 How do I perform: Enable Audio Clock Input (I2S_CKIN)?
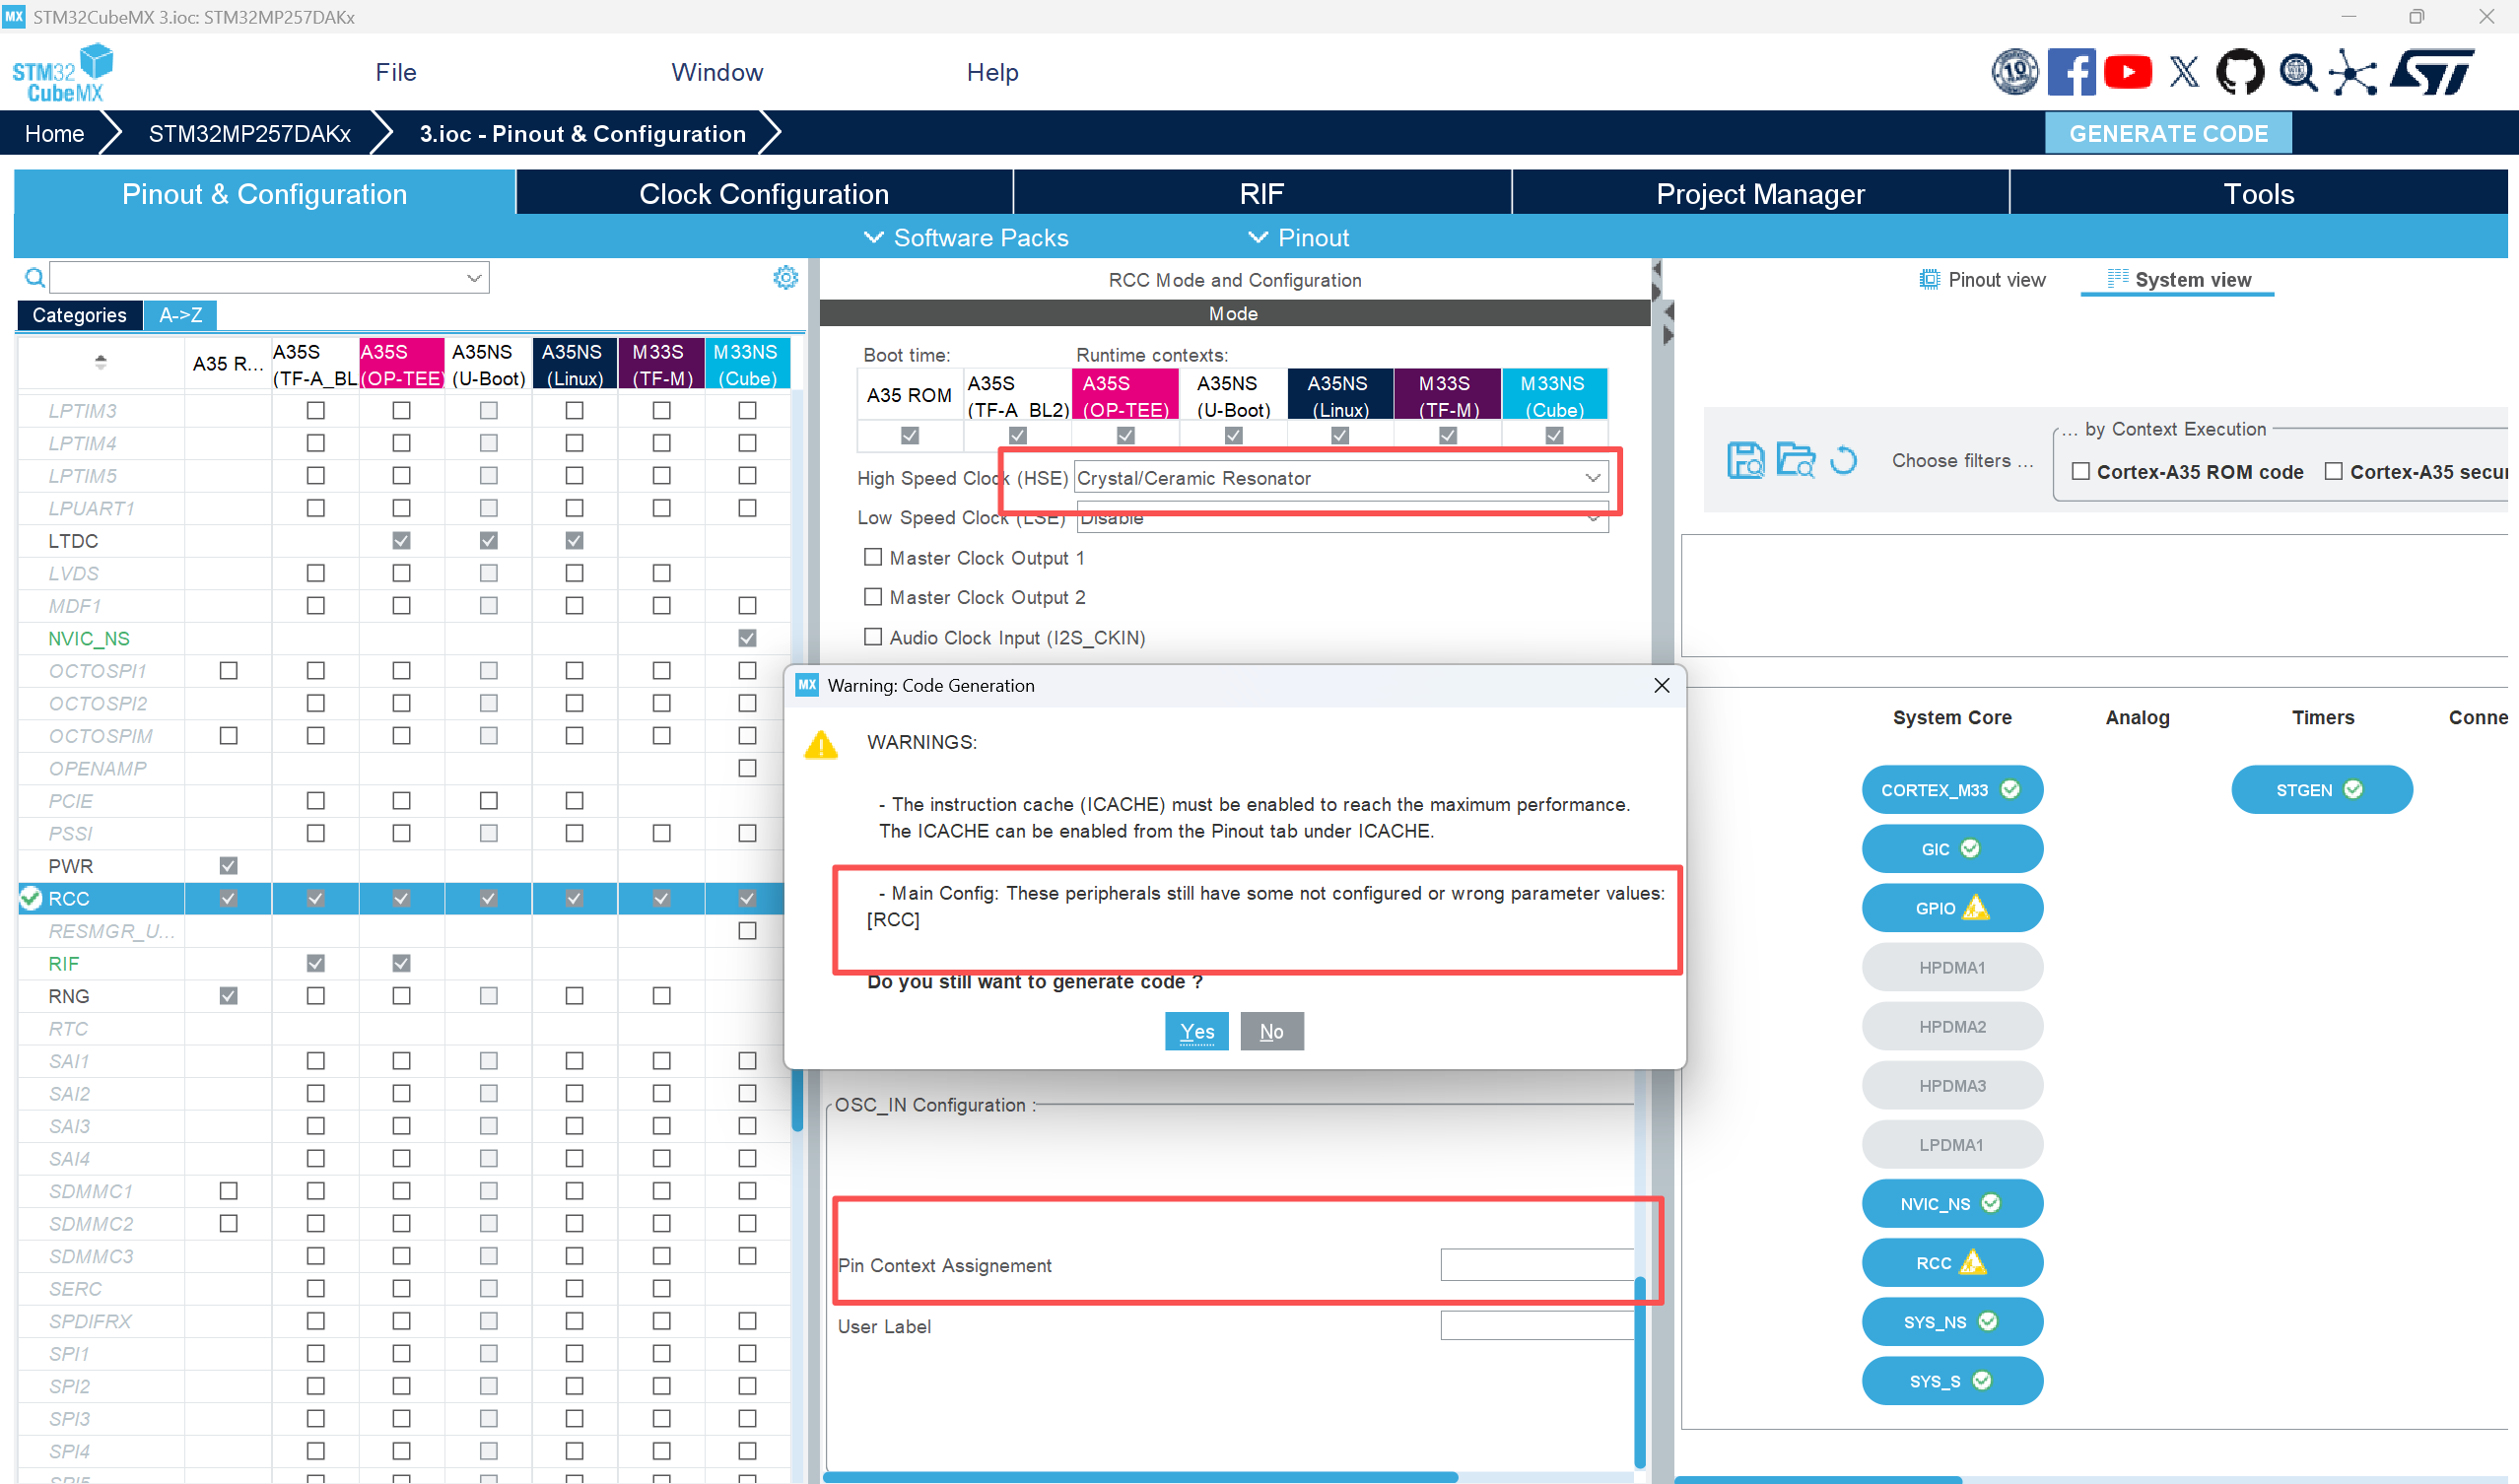pyautogui.click(x=872, y=637)
